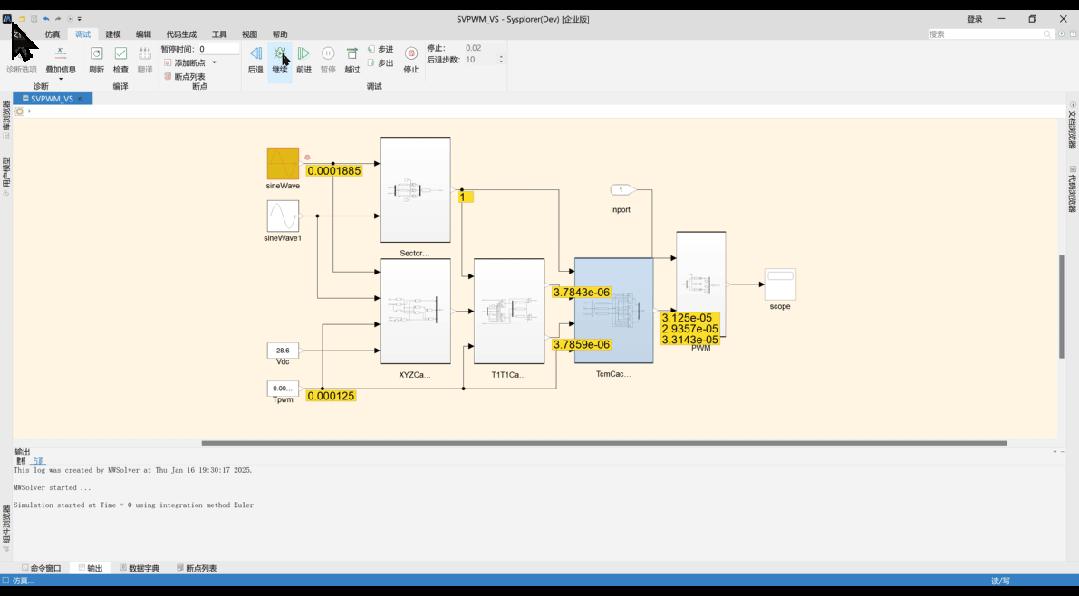The image size is (1079, 596).
Task: Click the 继续 continue debug icon
Action: 279,54
